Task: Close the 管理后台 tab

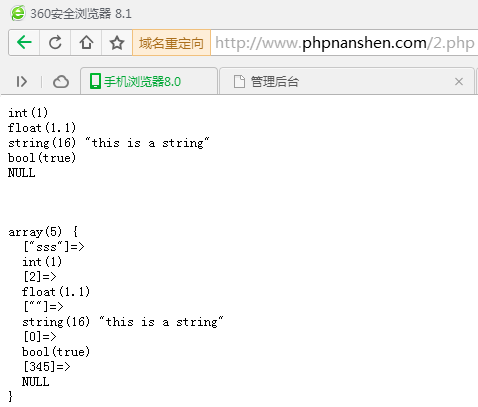Action: point(459,81)
